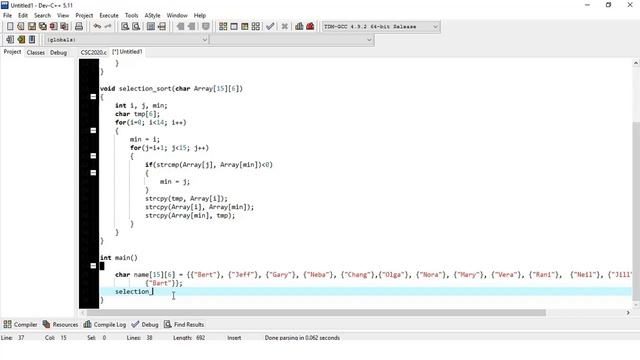The image size is (640, 360).
Task: Click the Rebuild All icon
Action: click(x=256, y=27)
